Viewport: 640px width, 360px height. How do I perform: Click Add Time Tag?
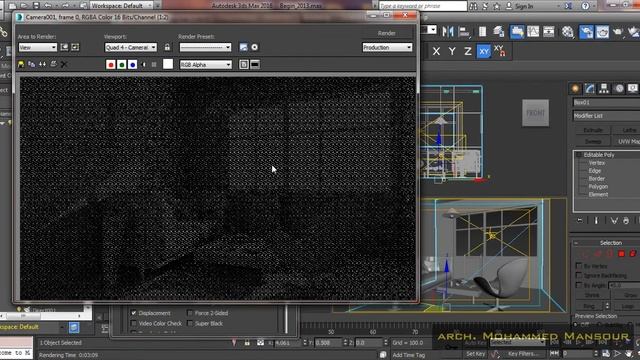409,355
